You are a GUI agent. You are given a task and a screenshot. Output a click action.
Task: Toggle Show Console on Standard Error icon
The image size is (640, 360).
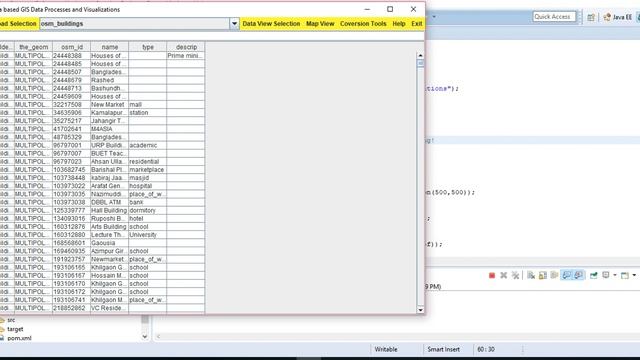578,276
